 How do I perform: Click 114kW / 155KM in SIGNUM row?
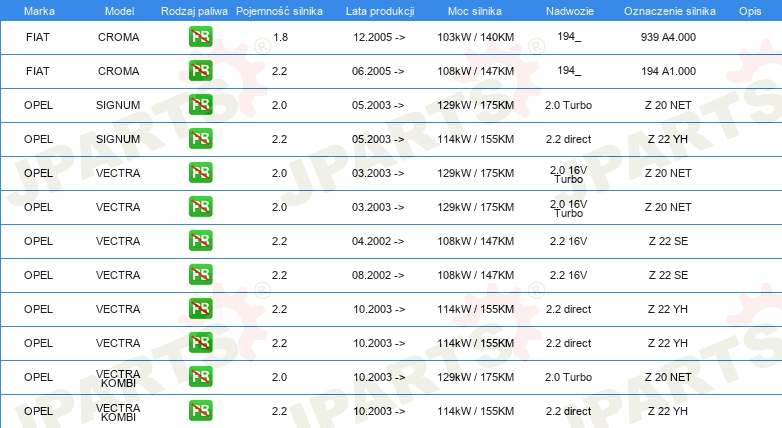(475, 139)
